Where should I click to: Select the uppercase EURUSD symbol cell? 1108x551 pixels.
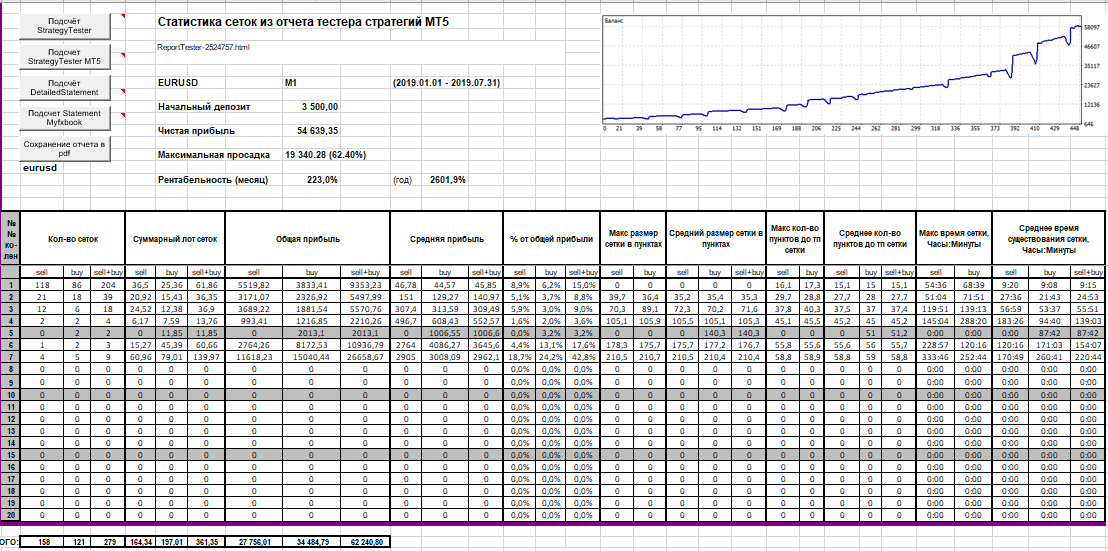coord(178,83)
